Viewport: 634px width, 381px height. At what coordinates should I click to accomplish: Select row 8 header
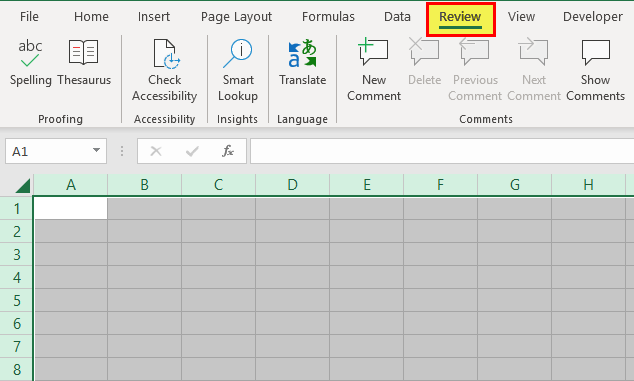pos(16,369)
